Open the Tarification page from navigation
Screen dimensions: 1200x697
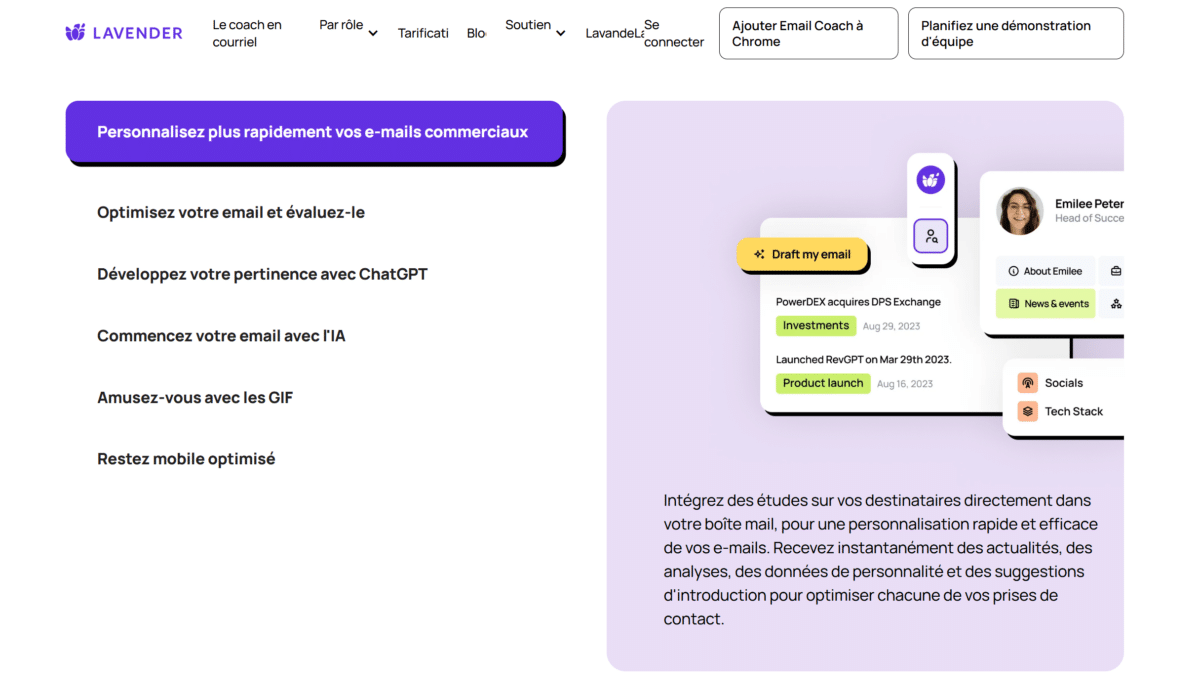(x=423, y=33)
